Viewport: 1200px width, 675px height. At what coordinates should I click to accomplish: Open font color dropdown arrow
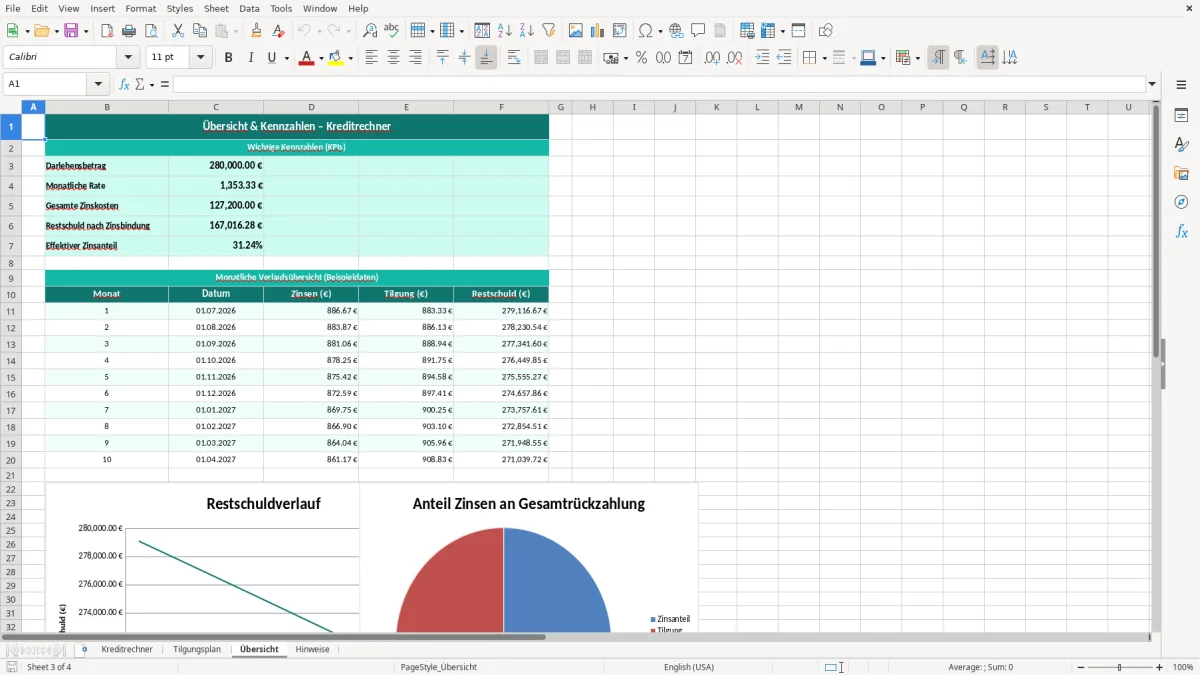click(320, 58)
